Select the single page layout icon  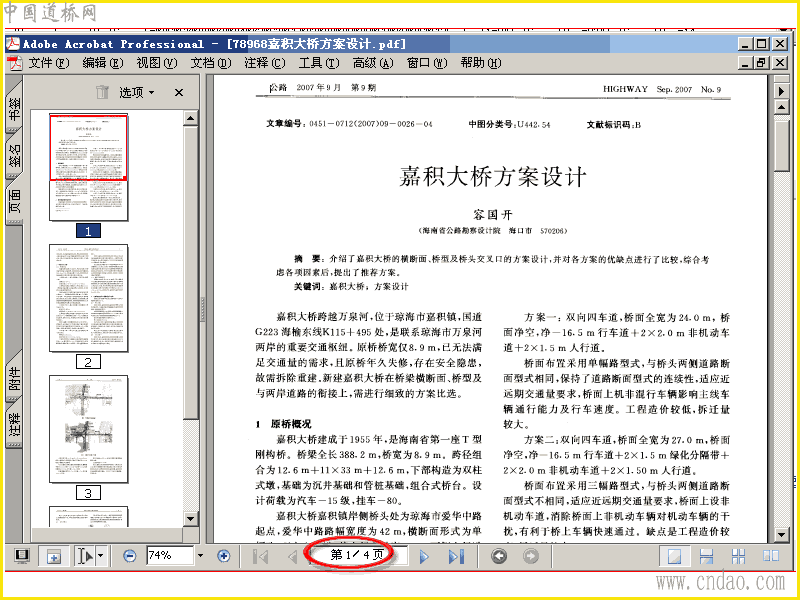(x=675, y=556)
